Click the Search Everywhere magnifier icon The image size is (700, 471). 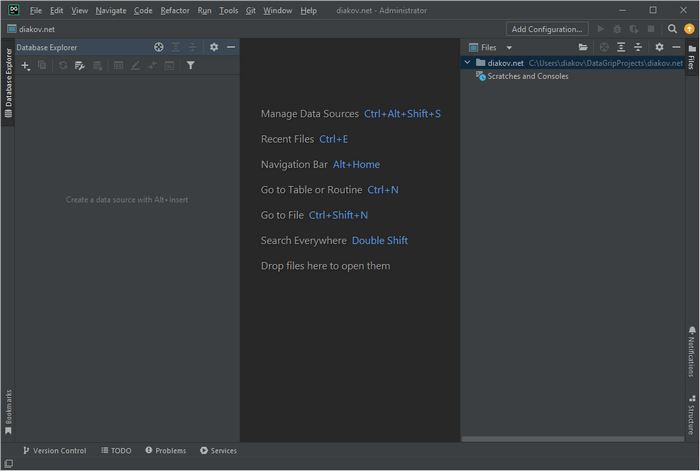pos(672,29)
